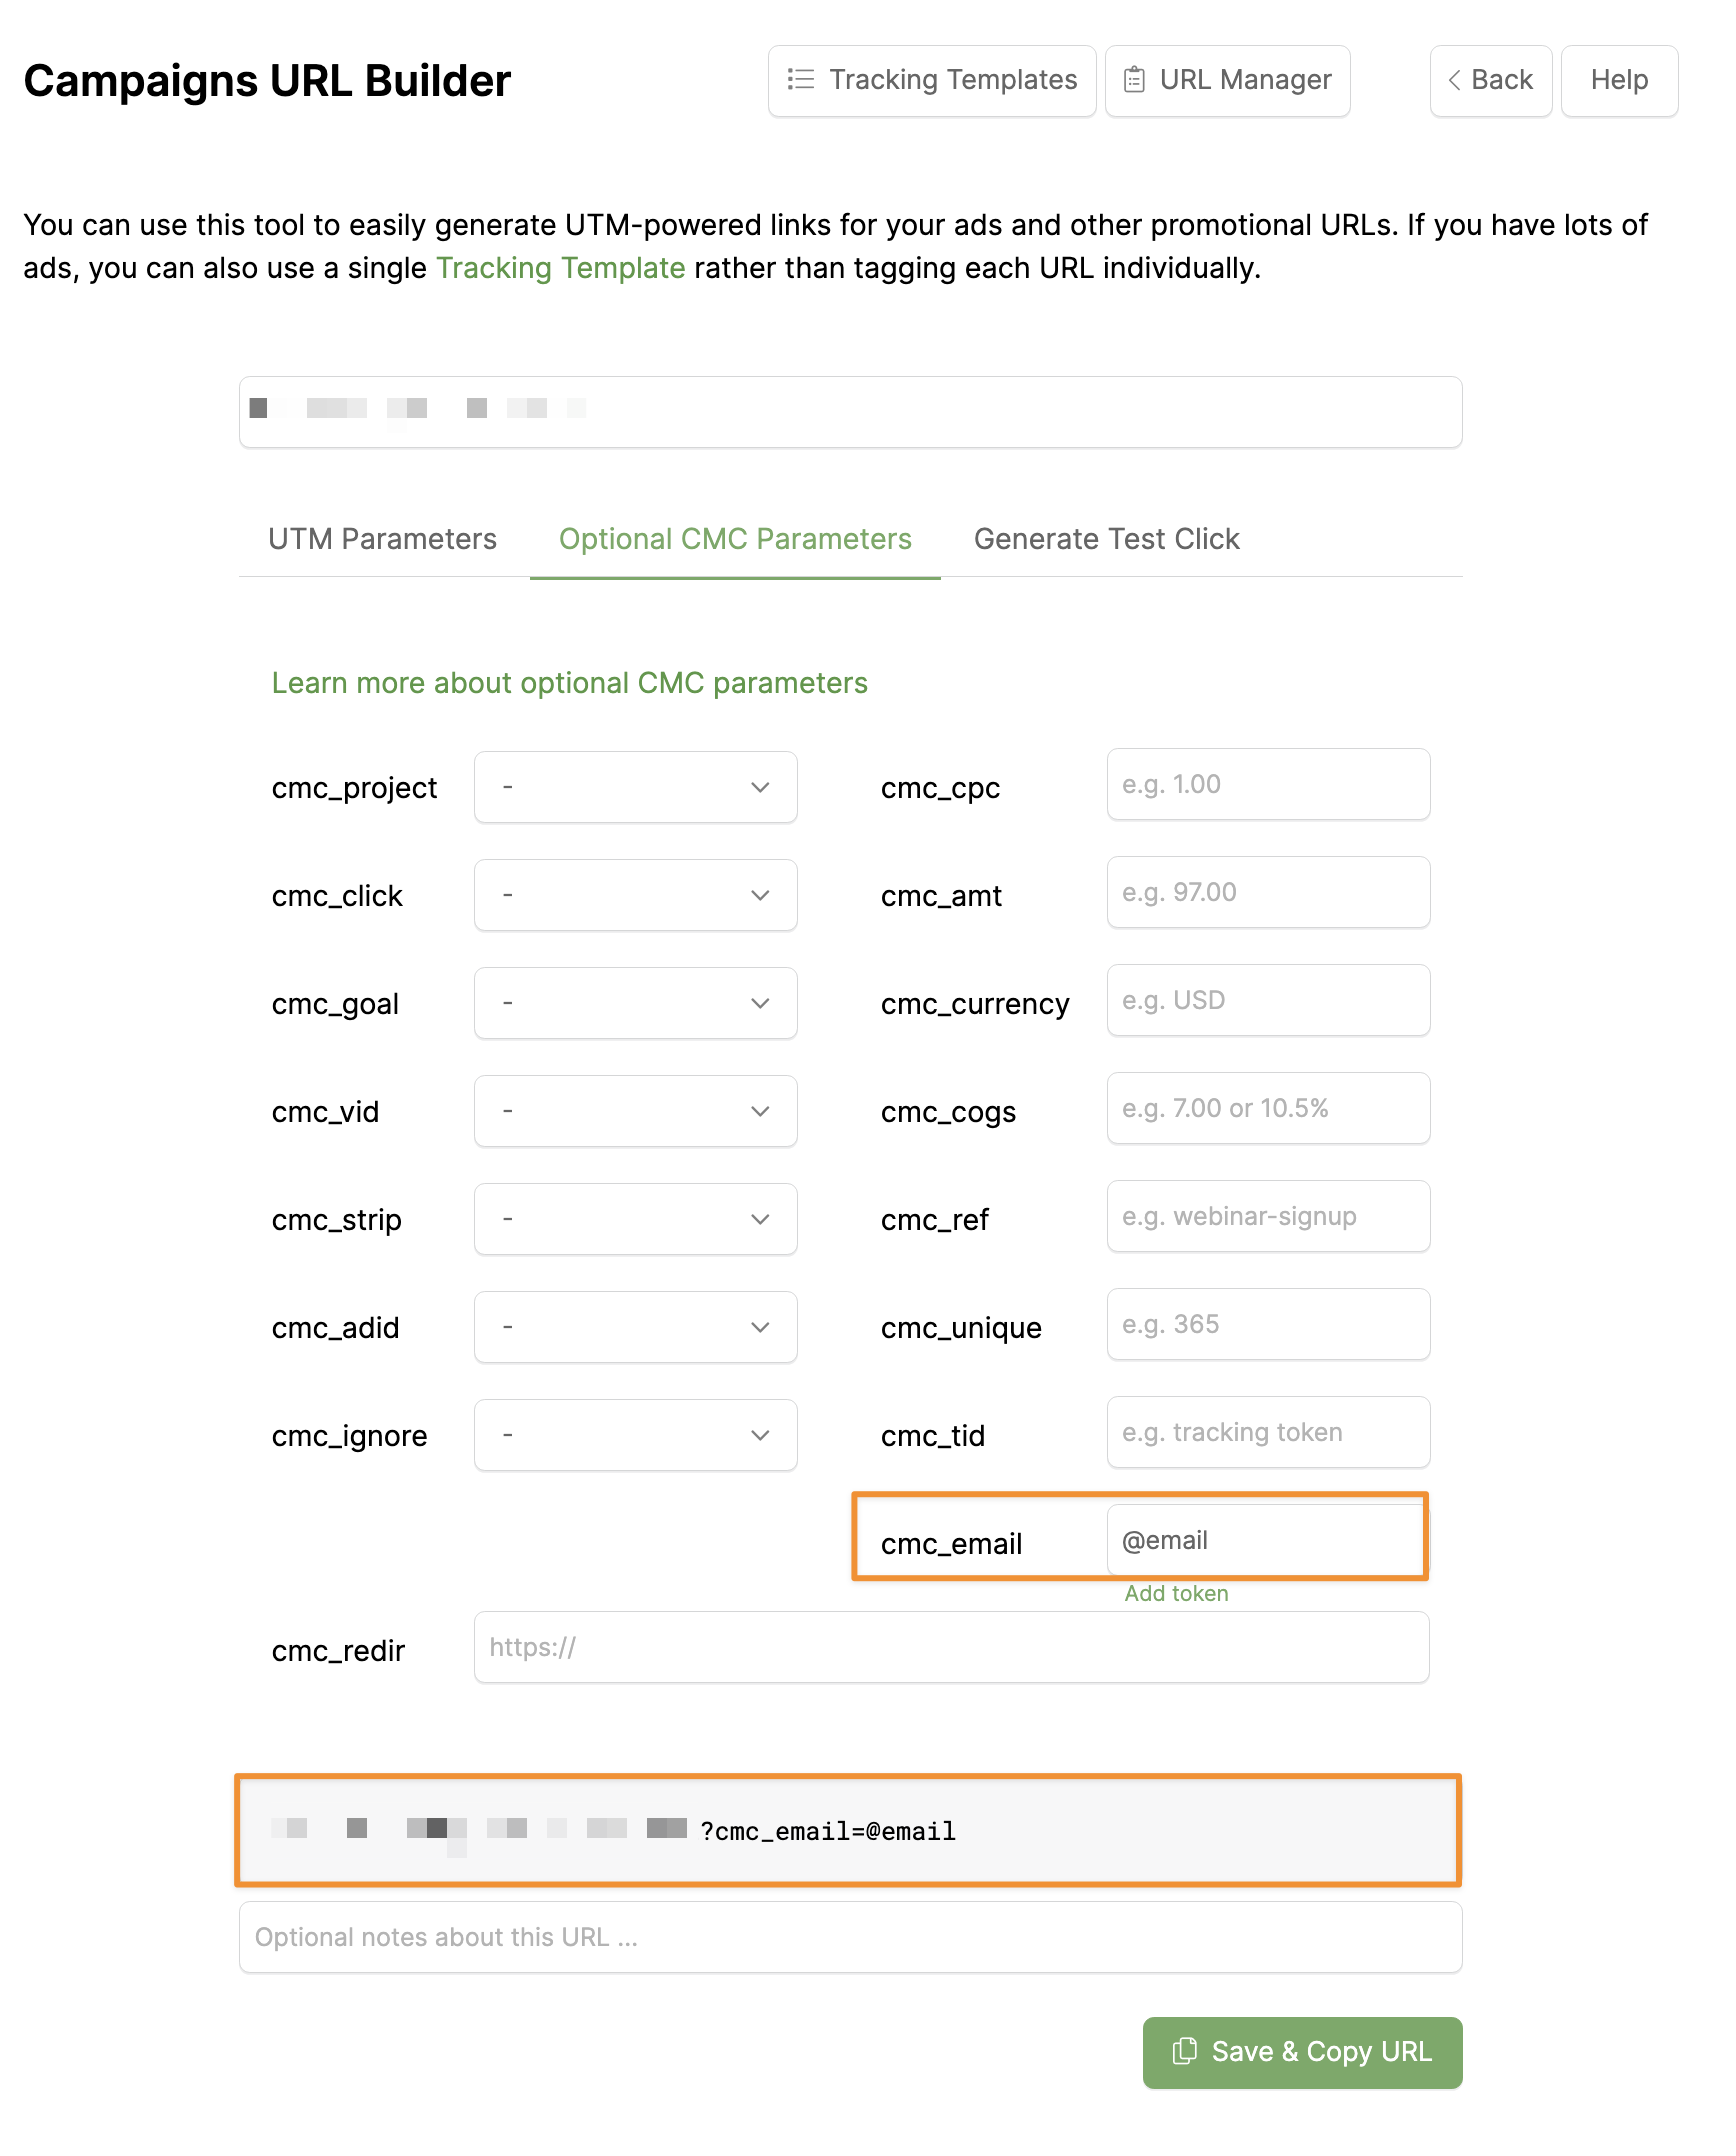Open the cmc_goal dropdown
The height and width of the screenshot is (2156, 1736).
(x=636, y=1004)
